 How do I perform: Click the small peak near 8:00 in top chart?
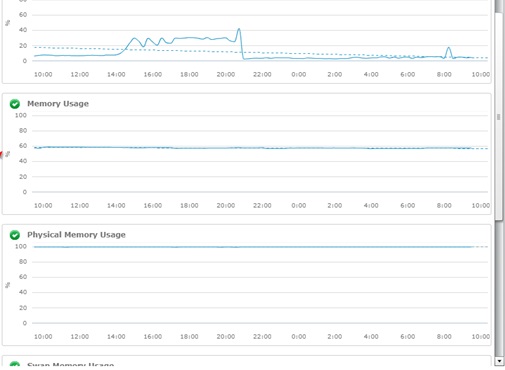coord(449,48)
